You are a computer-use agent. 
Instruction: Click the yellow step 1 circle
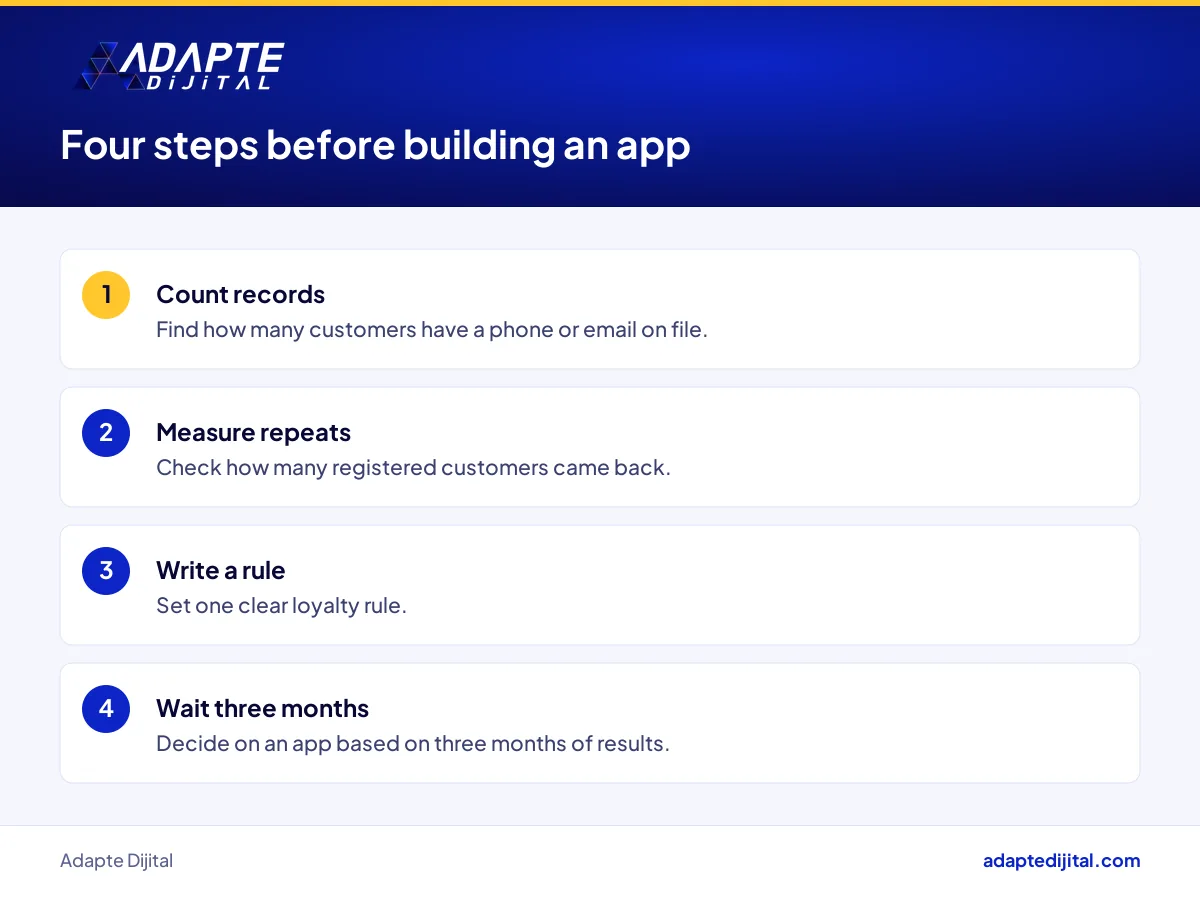click(106, 295)
